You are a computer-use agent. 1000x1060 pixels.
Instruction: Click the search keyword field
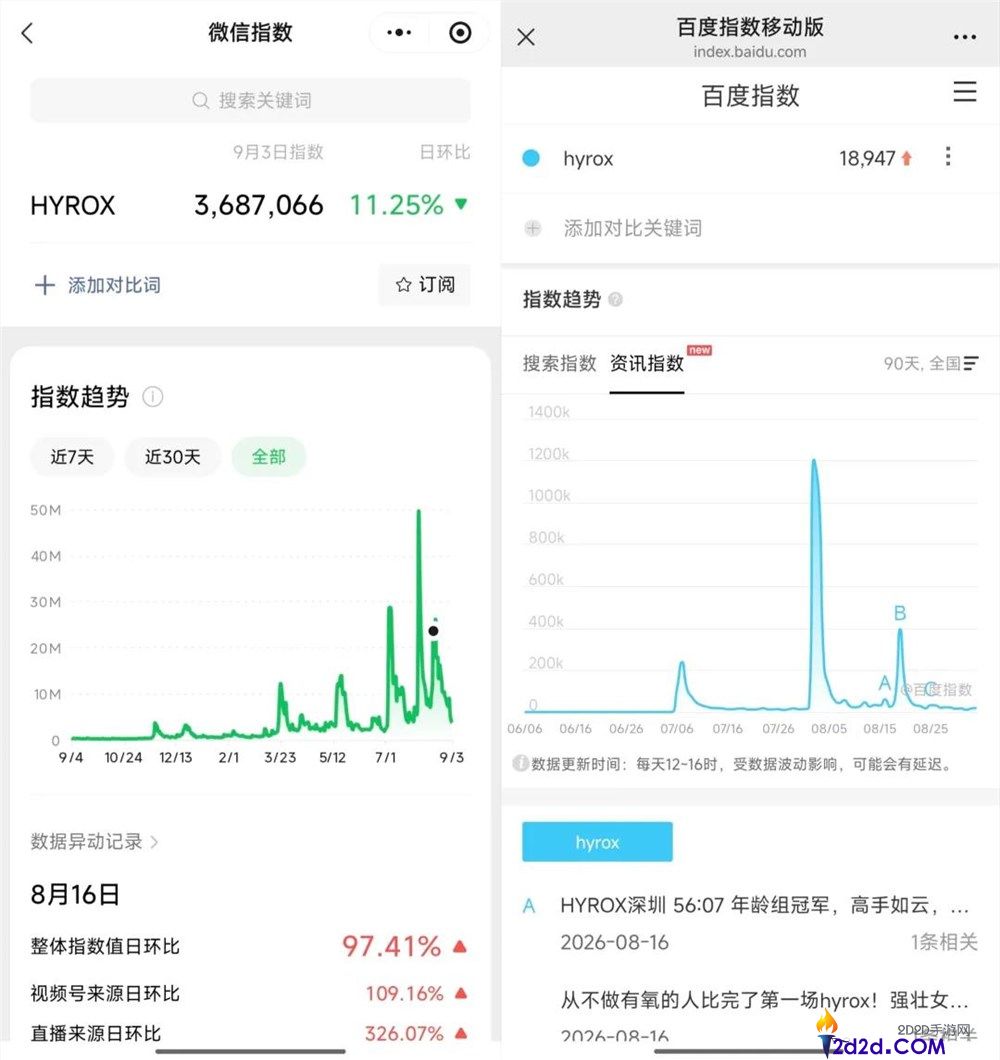pos(250,101)
